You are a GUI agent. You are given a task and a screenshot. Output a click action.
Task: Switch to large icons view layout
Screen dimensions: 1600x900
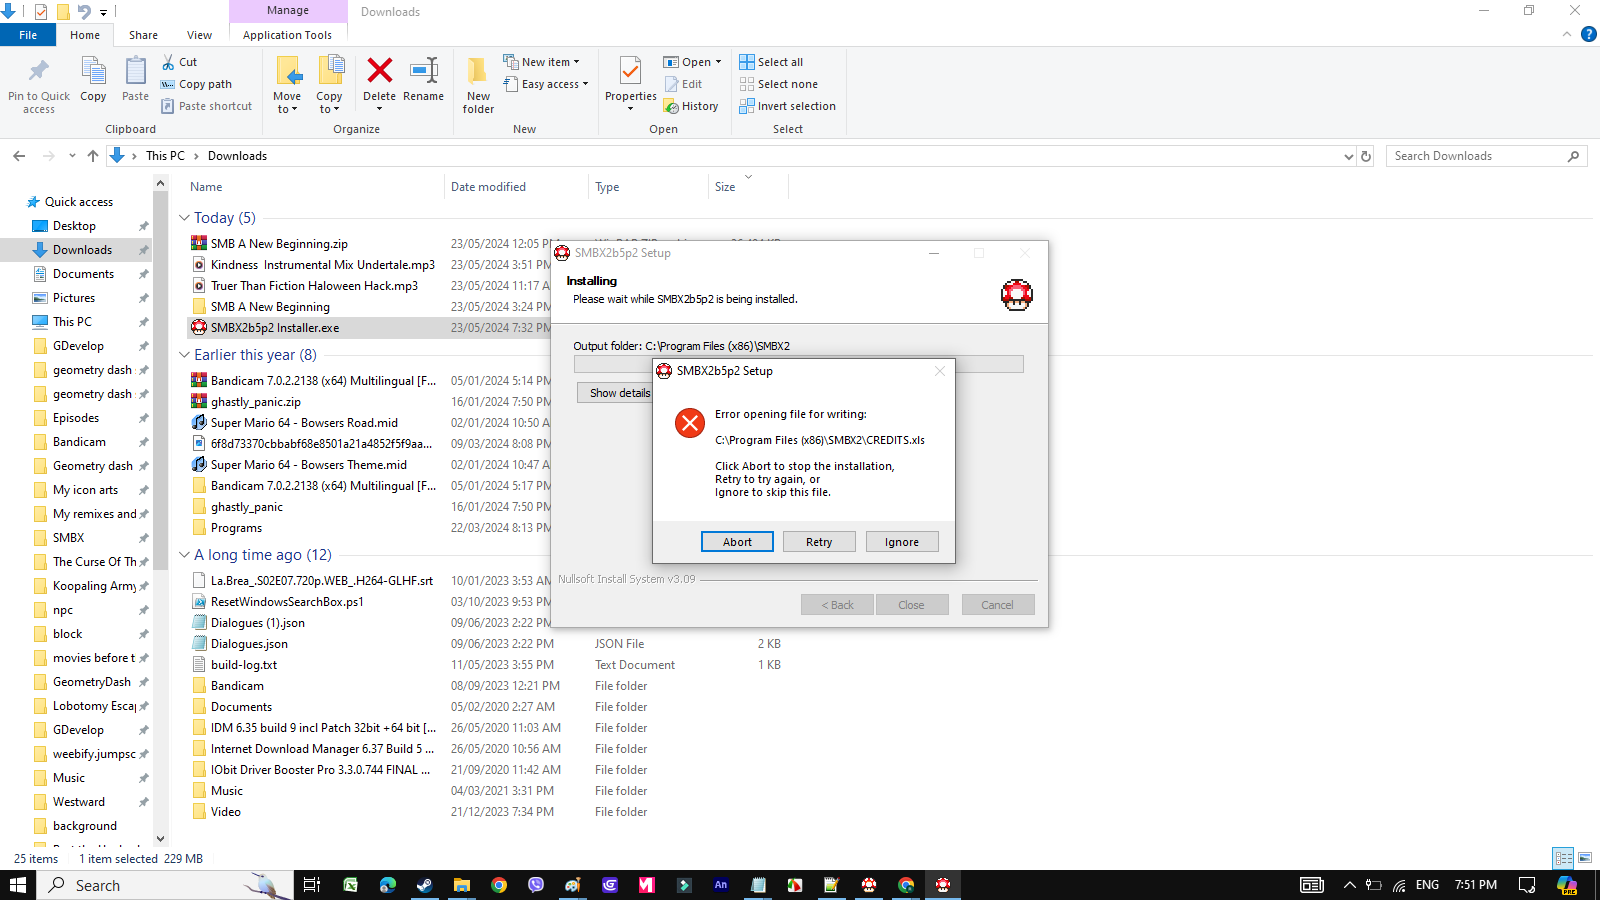click(x=1585, y=858)
